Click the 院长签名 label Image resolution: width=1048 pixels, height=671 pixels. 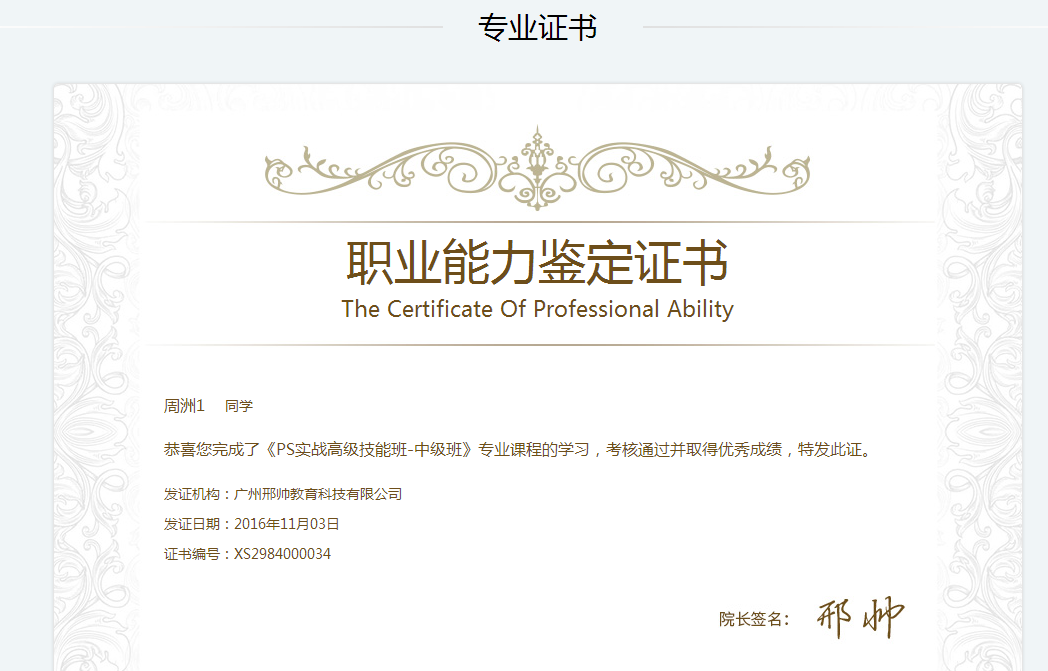pos(750,620)
